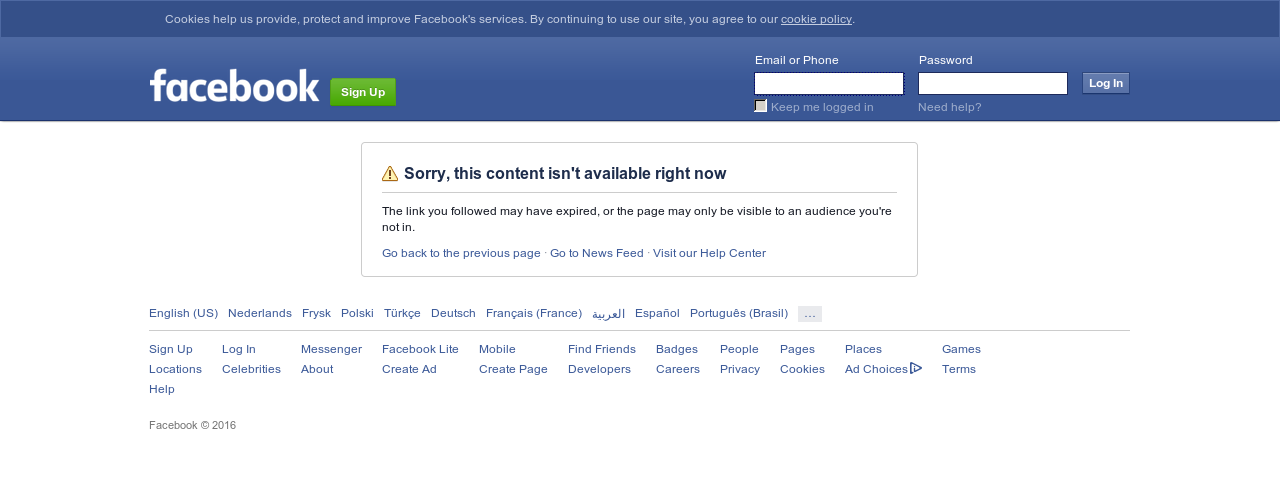
Task: Go back to the previous page link
Action: pyautogui.click(x=461, y=253)
